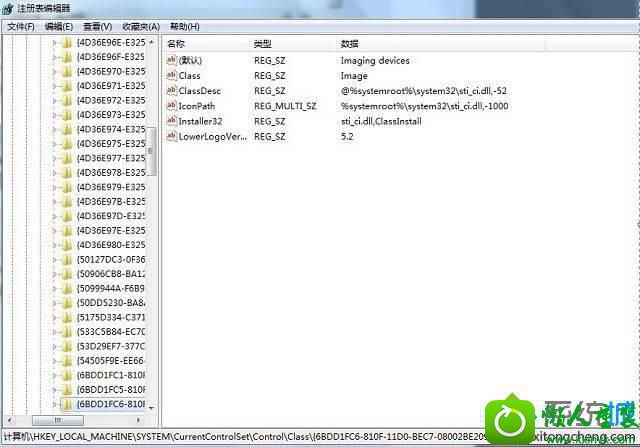640x447 pixels.
Task: Click the tree vertical scrollbar thumb
Action: [151, 151]
